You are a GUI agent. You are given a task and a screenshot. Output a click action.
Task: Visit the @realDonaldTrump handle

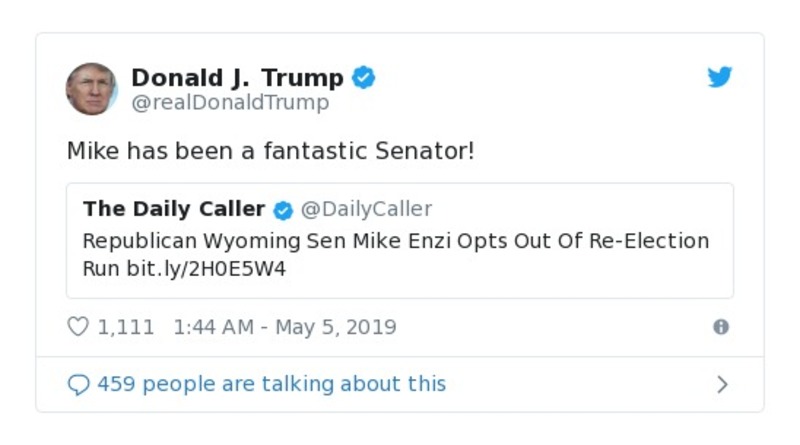click(230, 102)
